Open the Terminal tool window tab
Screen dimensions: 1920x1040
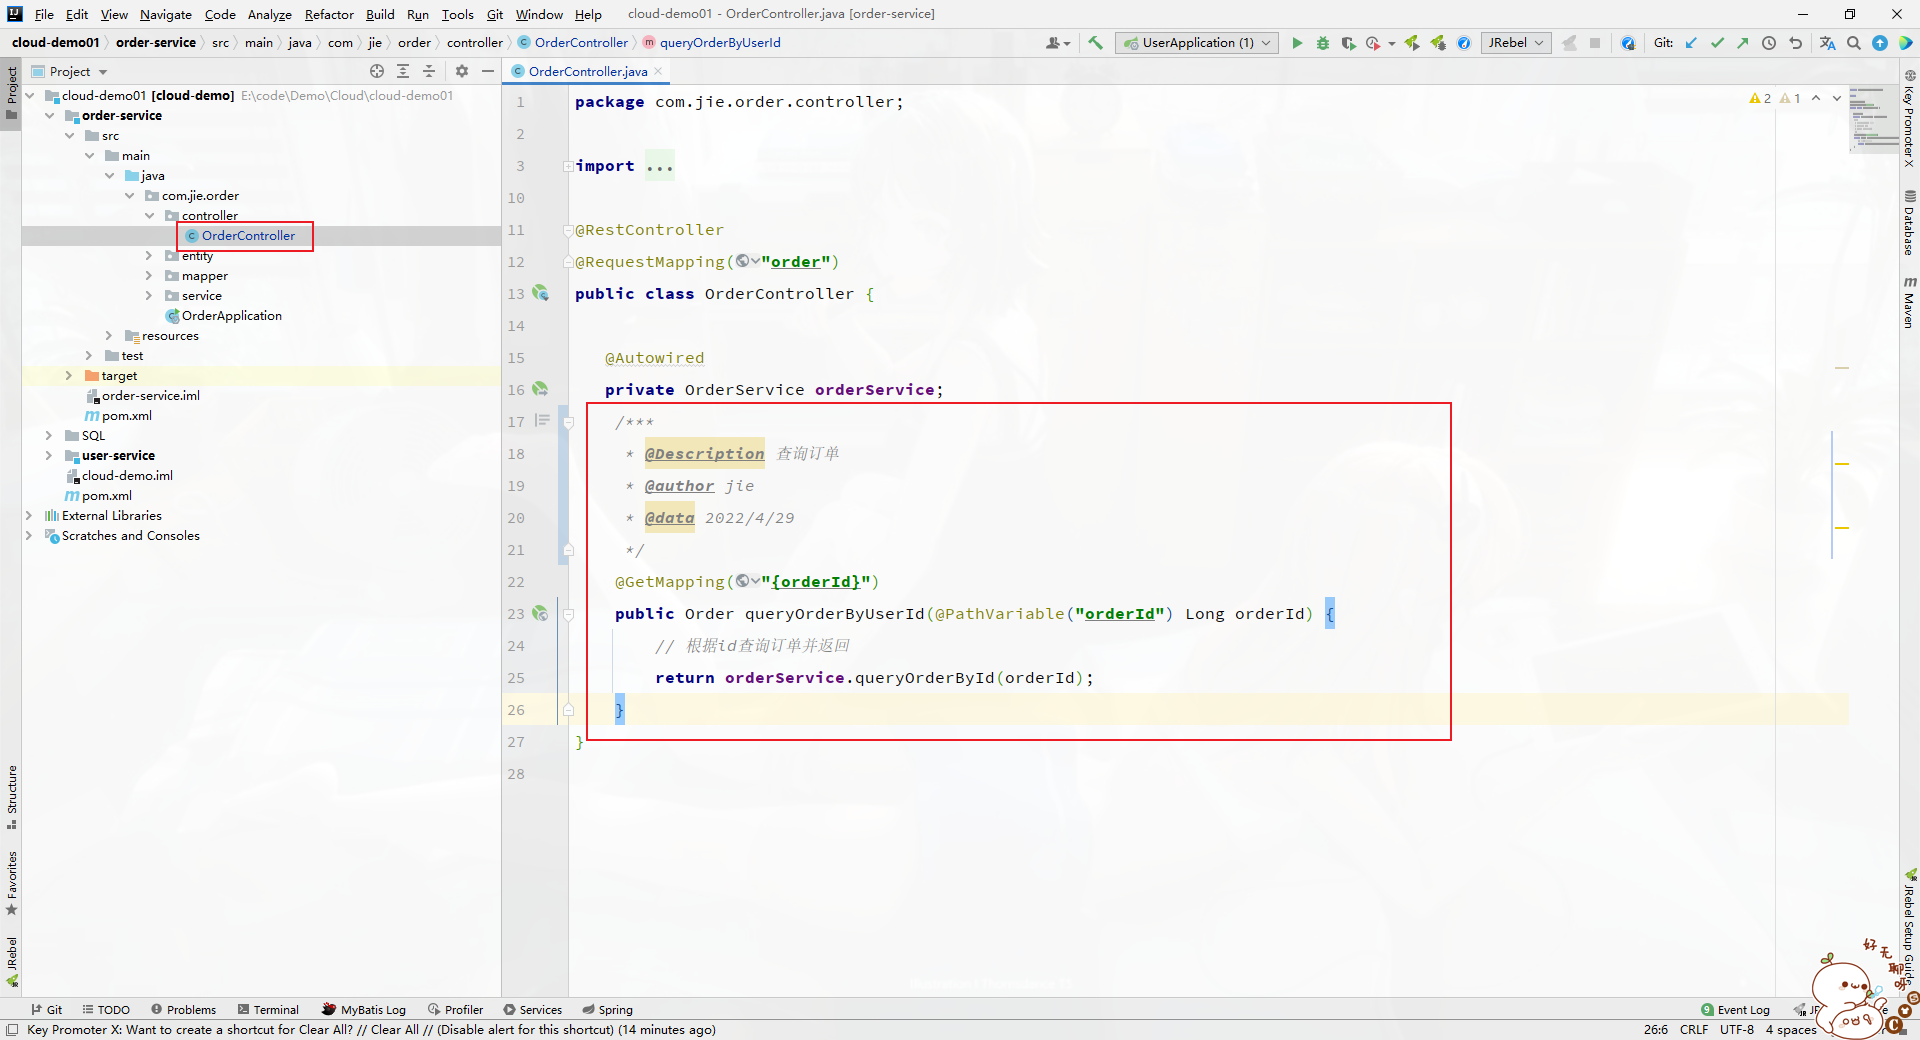pyautogui.click(x=268, y=1010)
